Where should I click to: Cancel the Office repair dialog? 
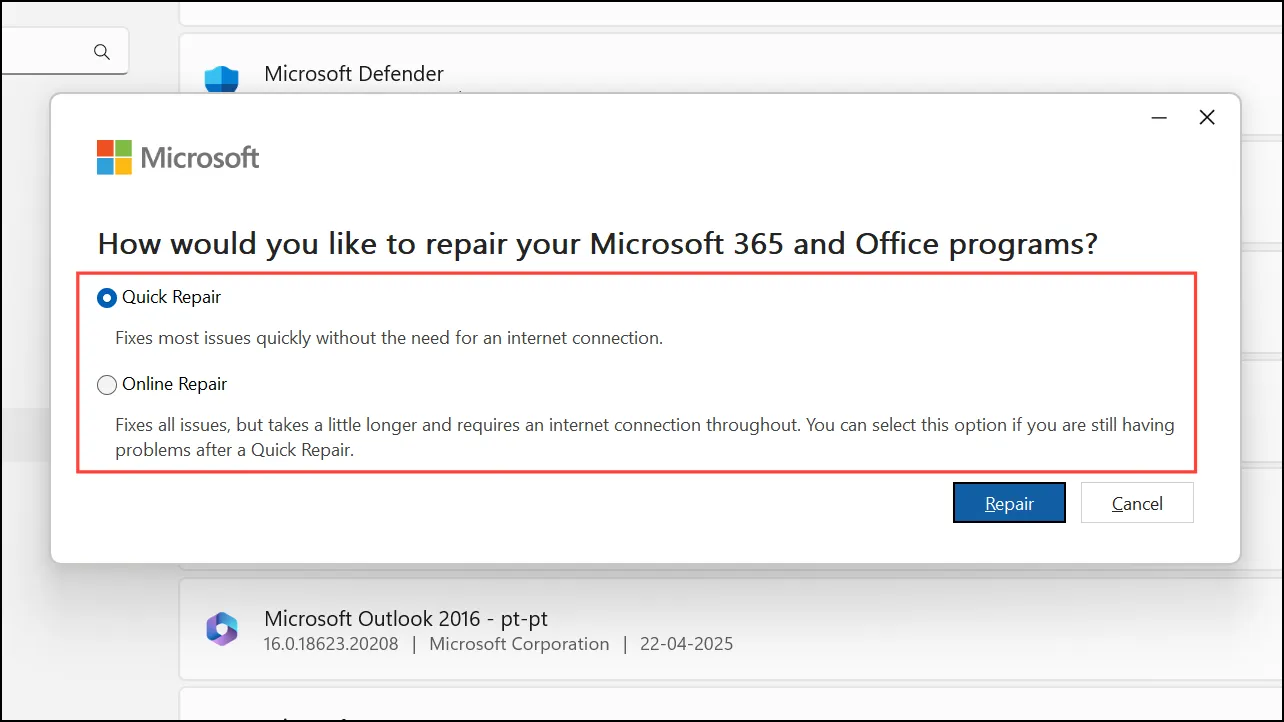click(x=1137, y=503)
